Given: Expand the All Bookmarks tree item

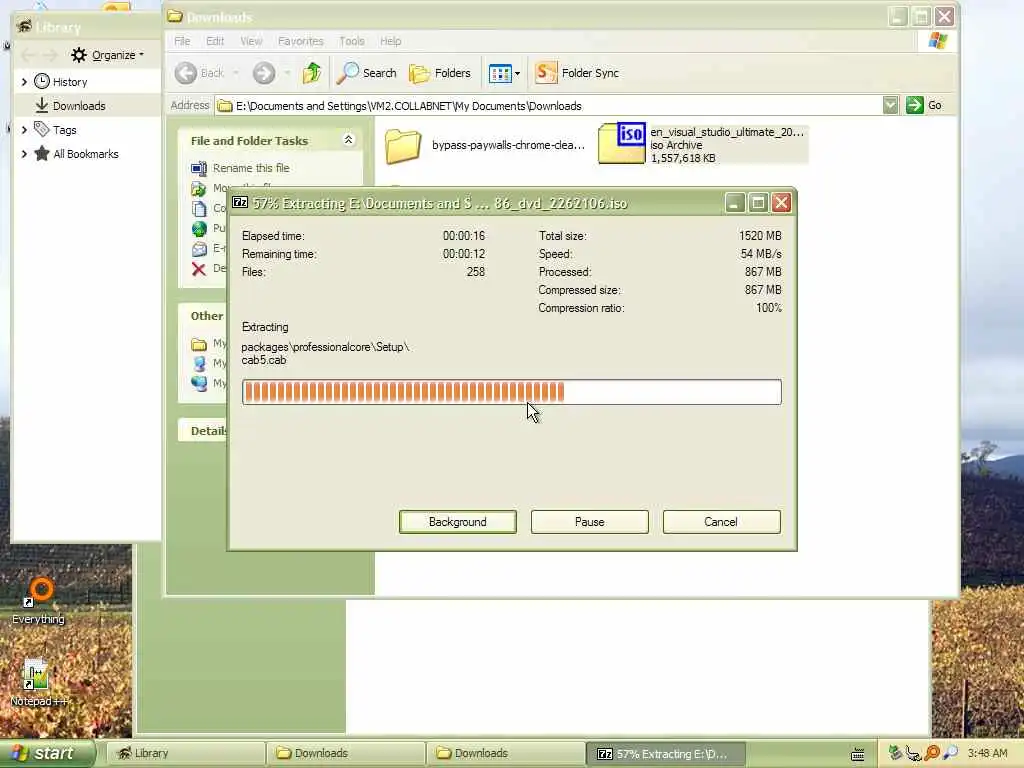Looking at the screenshot, I should click(x=24, y=154).
